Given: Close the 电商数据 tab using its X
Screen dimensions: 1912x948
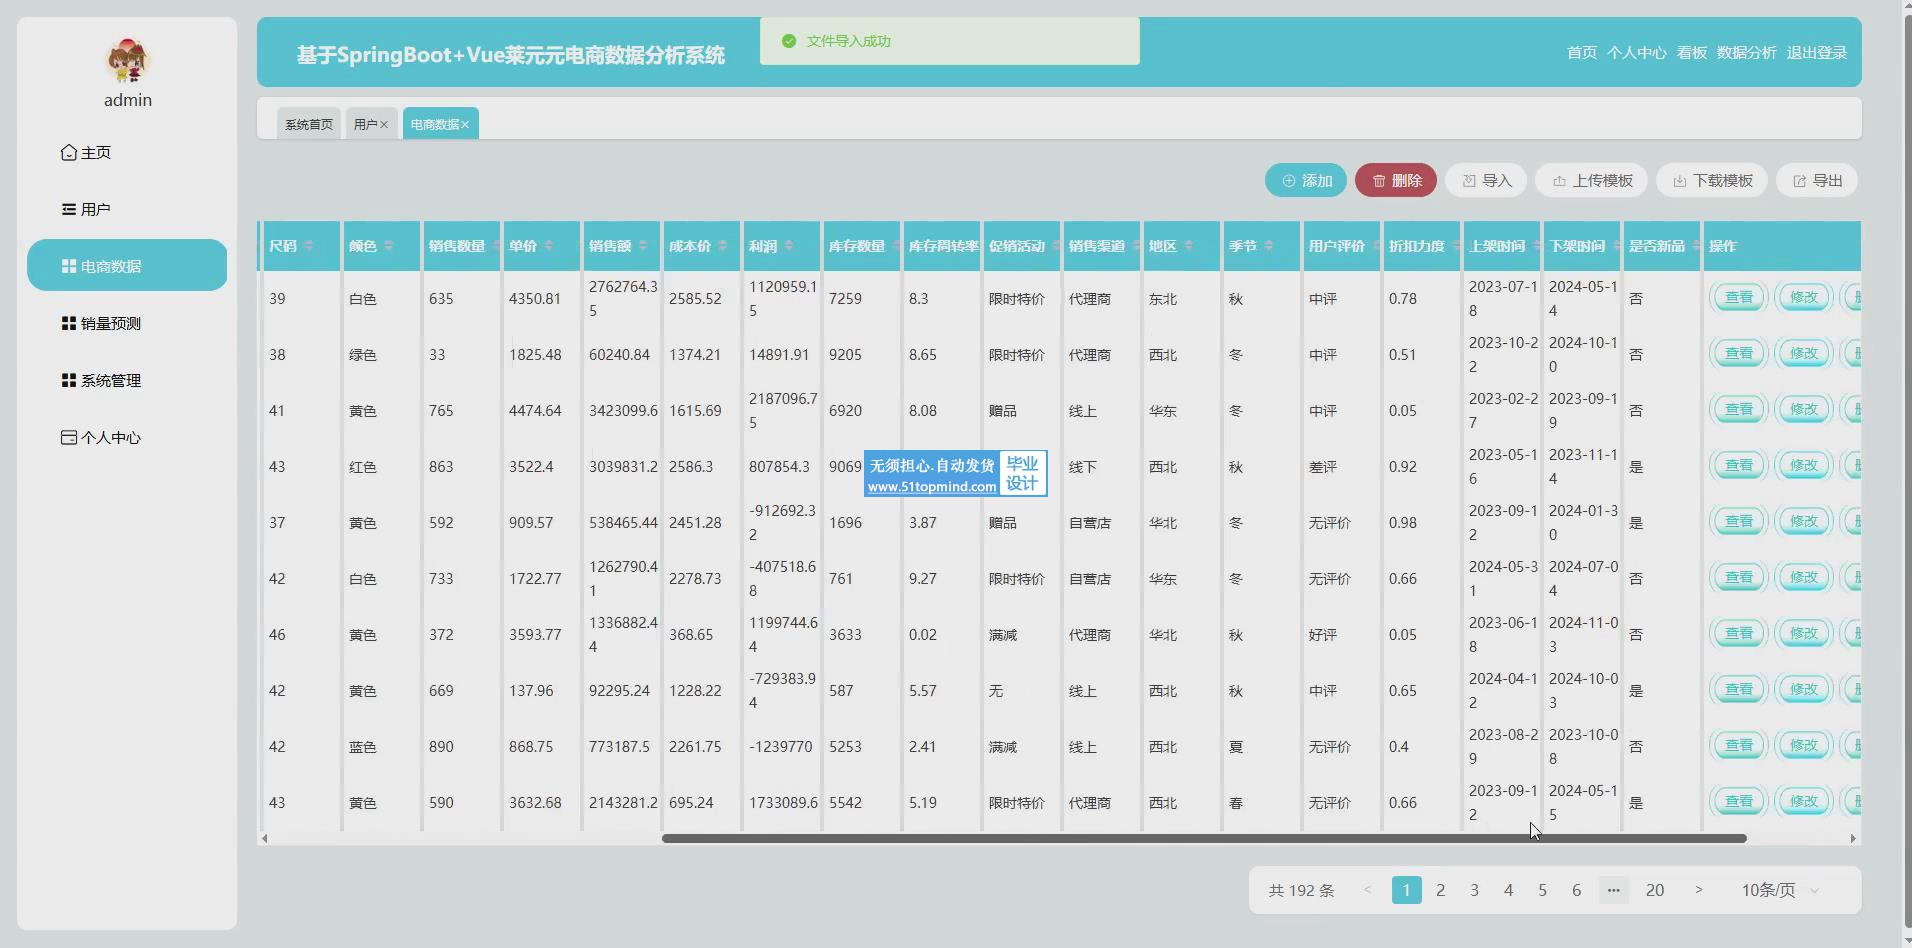Looking at the screenshot, I should click(465, 125).
